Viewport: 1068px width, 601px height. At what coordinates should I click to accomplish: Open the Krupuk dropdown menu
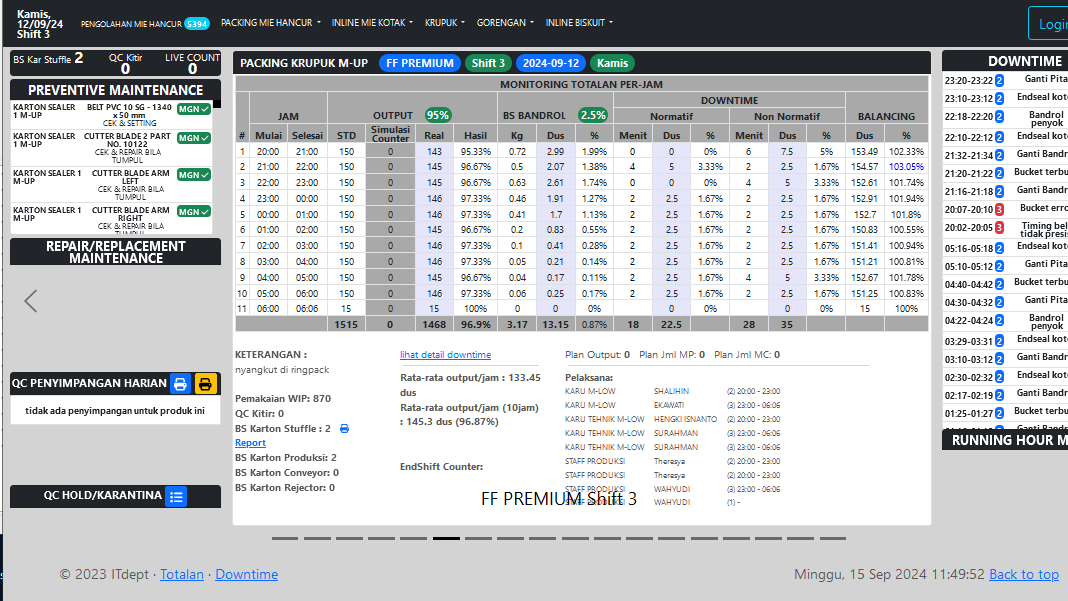tap(444, 22)
